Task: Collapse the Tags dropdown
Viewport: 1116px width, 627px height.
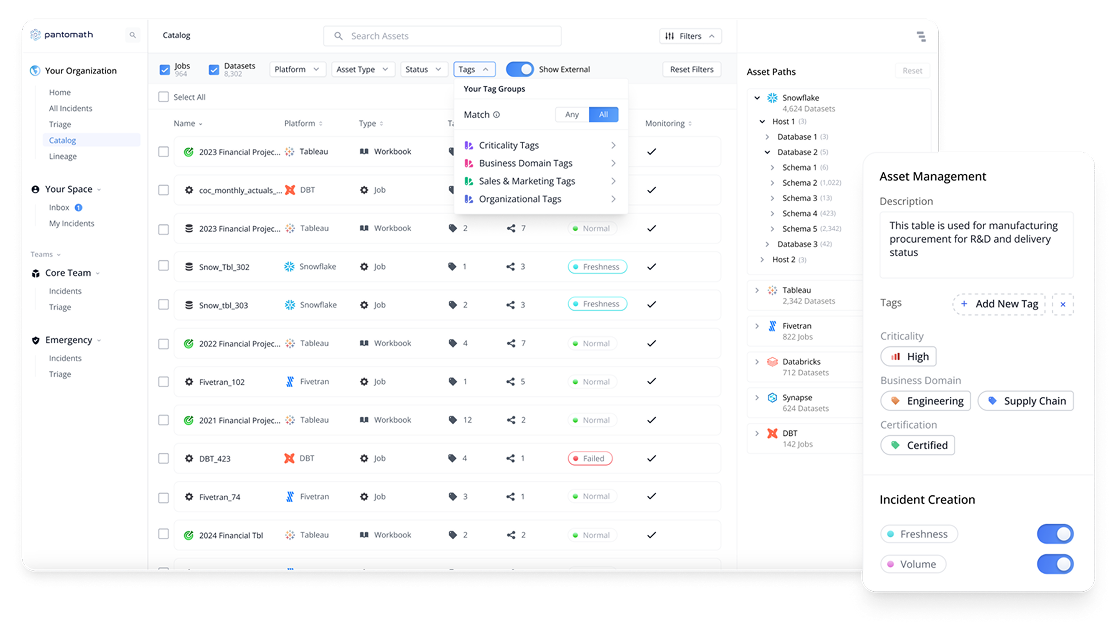Action: (x=474, y=69)
